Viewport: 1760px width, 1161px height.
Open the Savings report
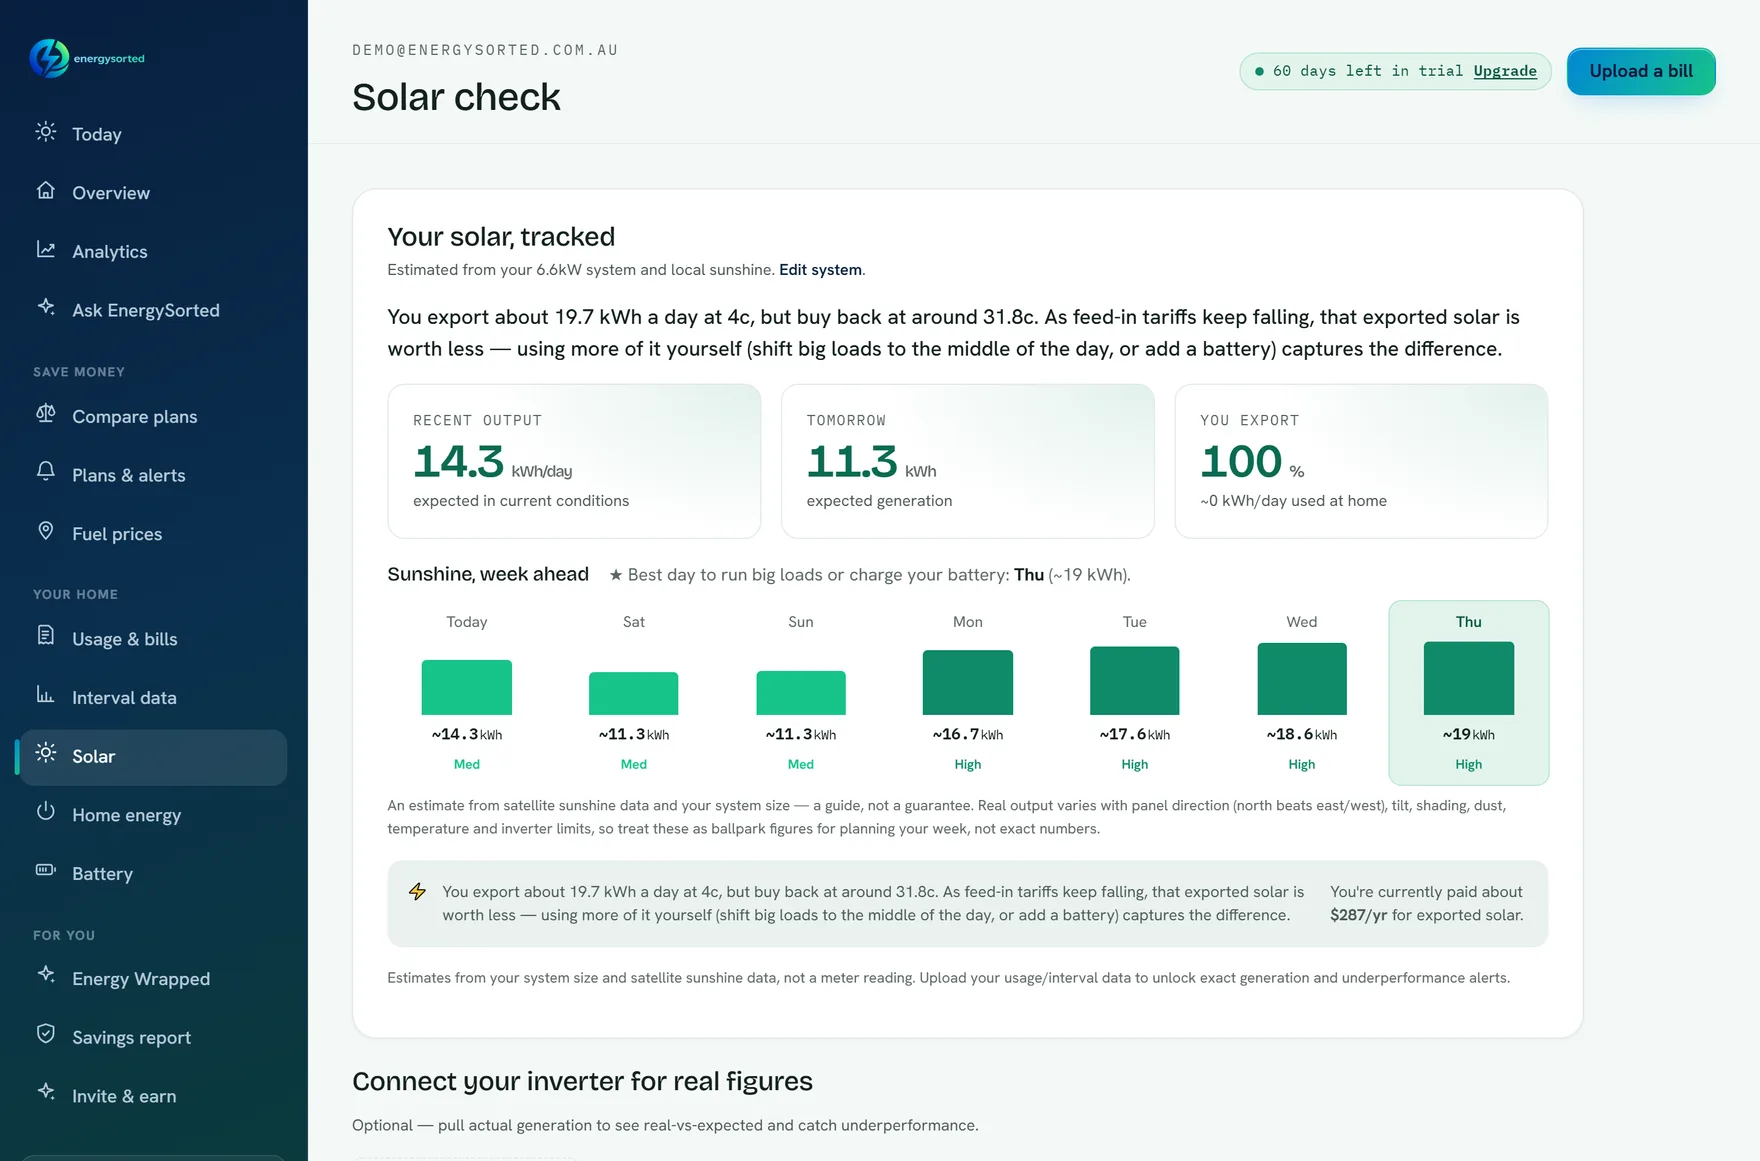(x=152, y=1038)
